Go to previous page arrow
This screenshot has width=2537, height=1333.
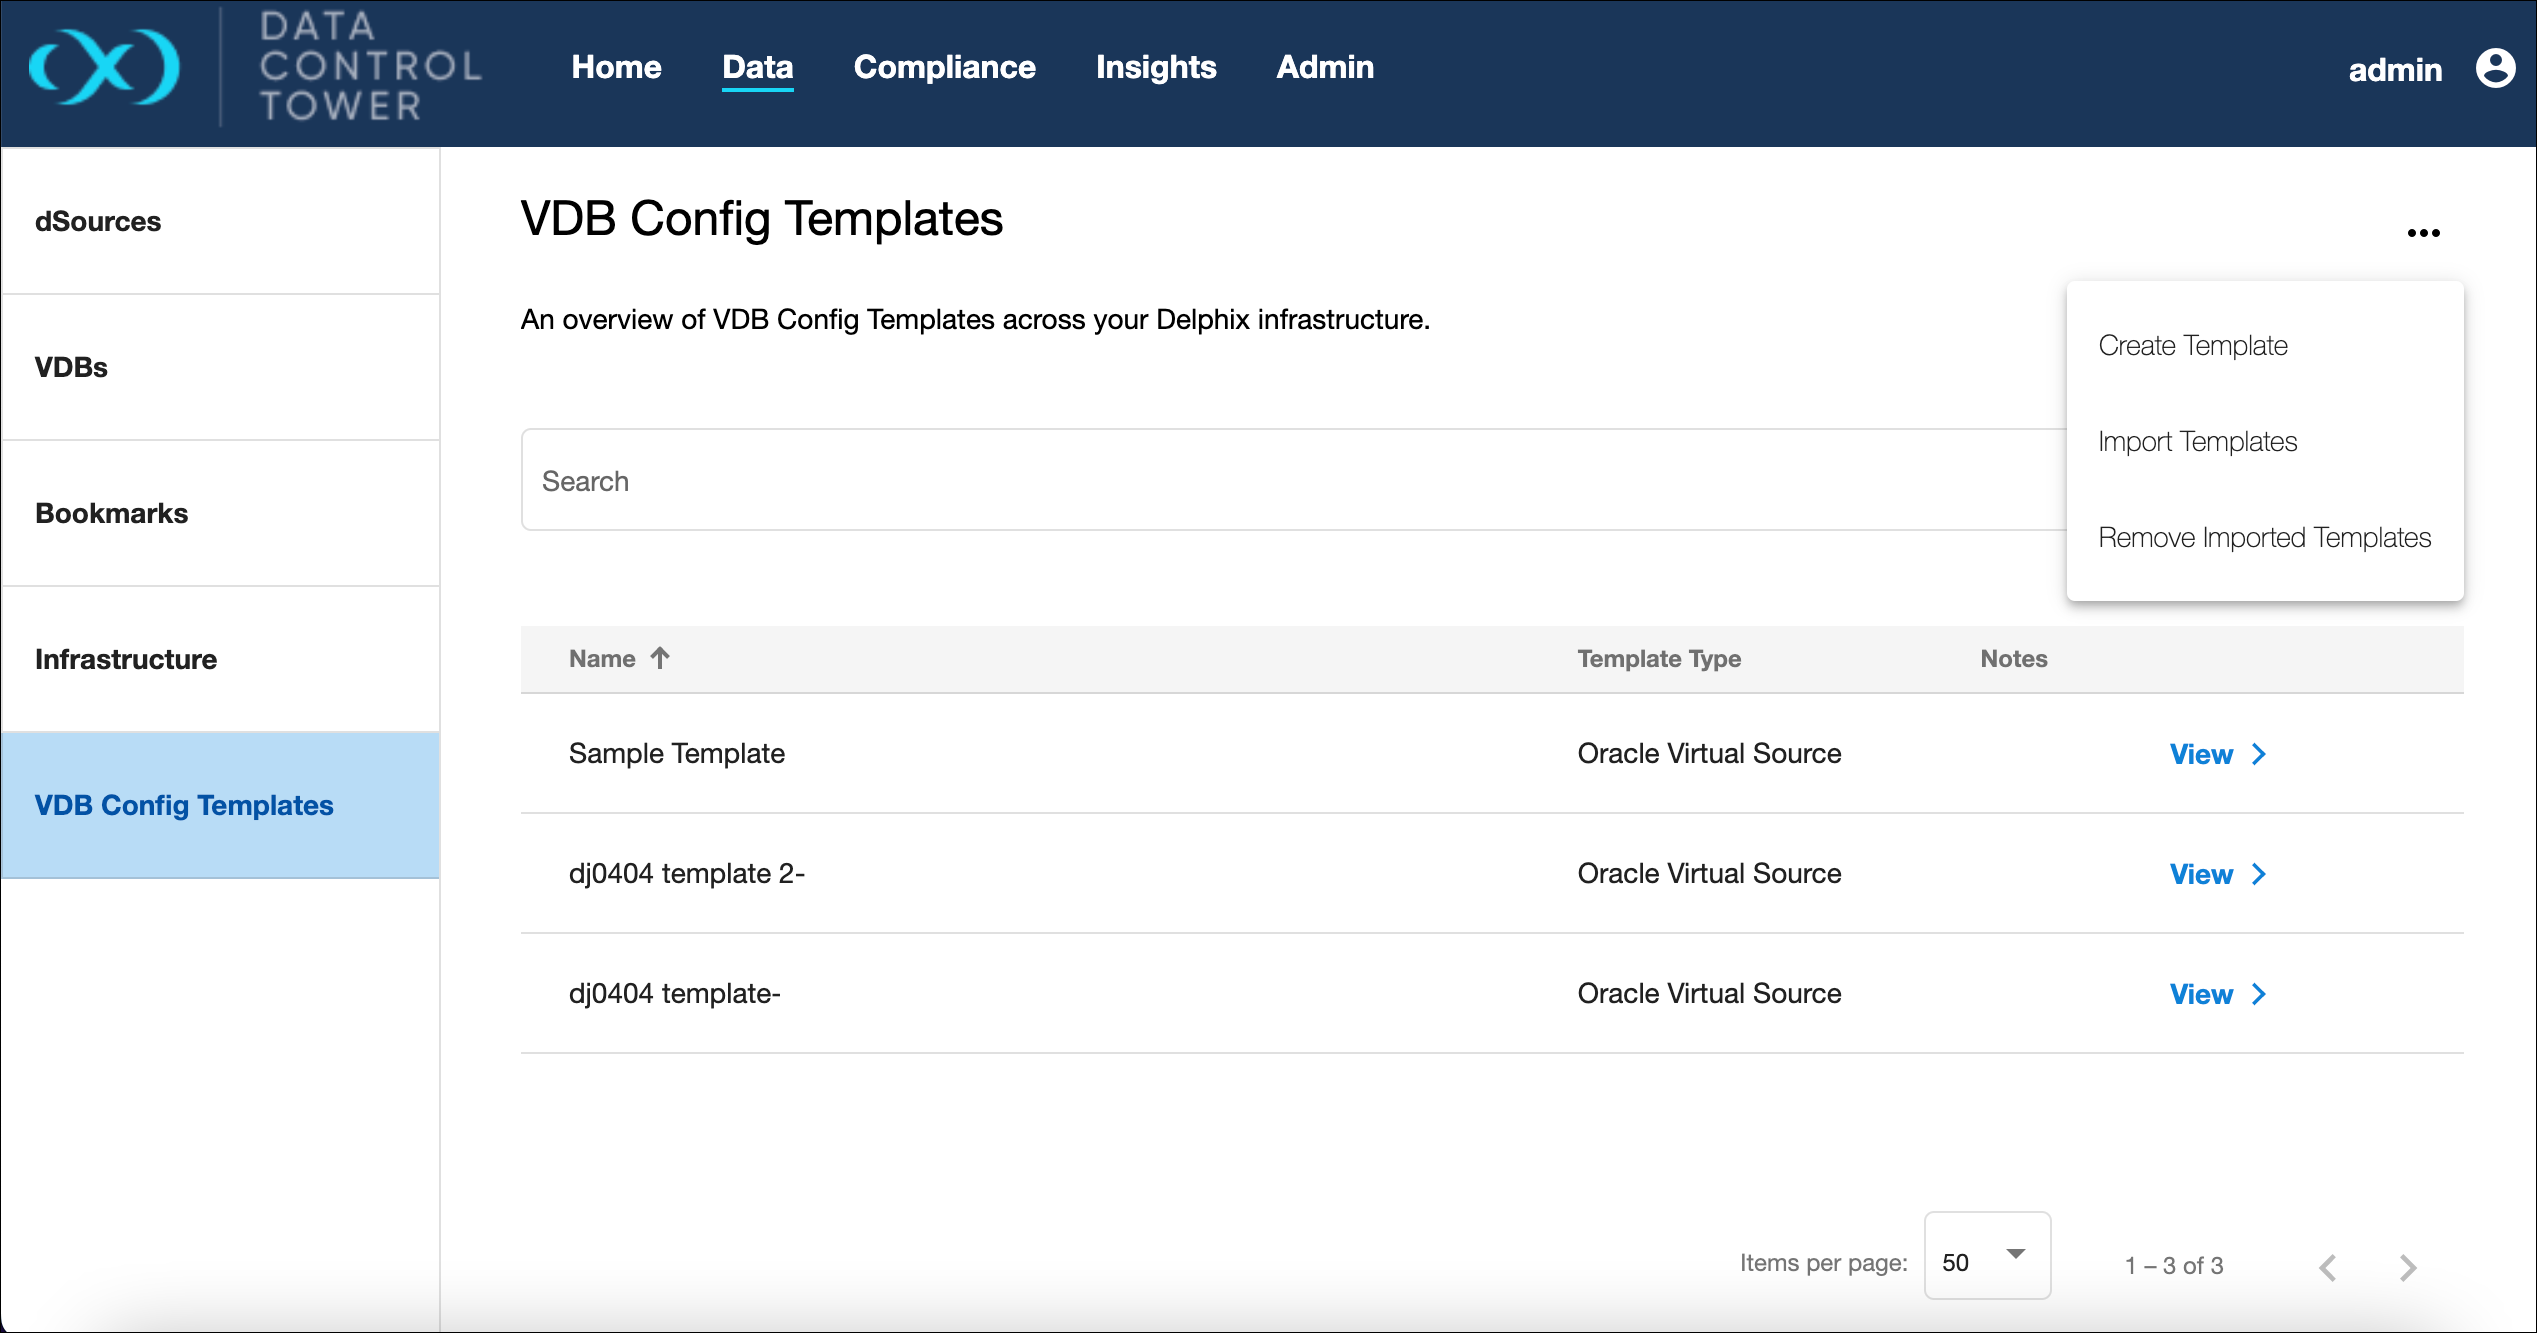coord(2328,1267)
